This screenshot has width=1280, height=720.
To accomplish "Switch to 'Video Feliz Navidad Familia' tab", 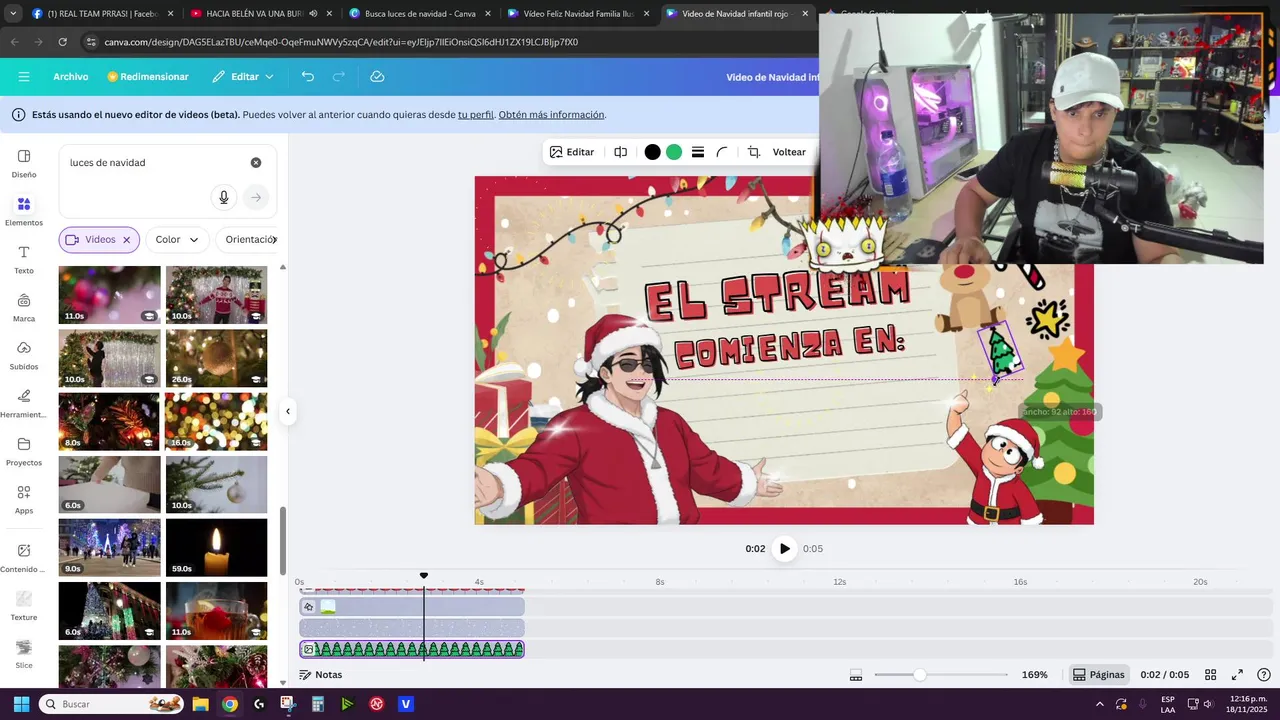I will [578, 14].
